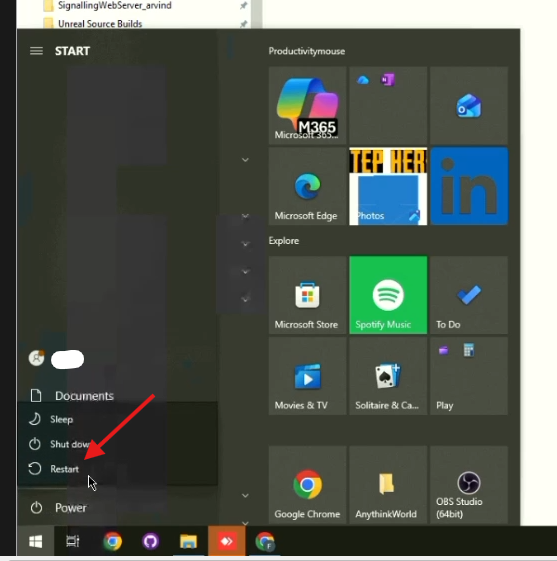Open the To Do tile
This screenshot has height=561, width=557.
[x=469, y=295]
